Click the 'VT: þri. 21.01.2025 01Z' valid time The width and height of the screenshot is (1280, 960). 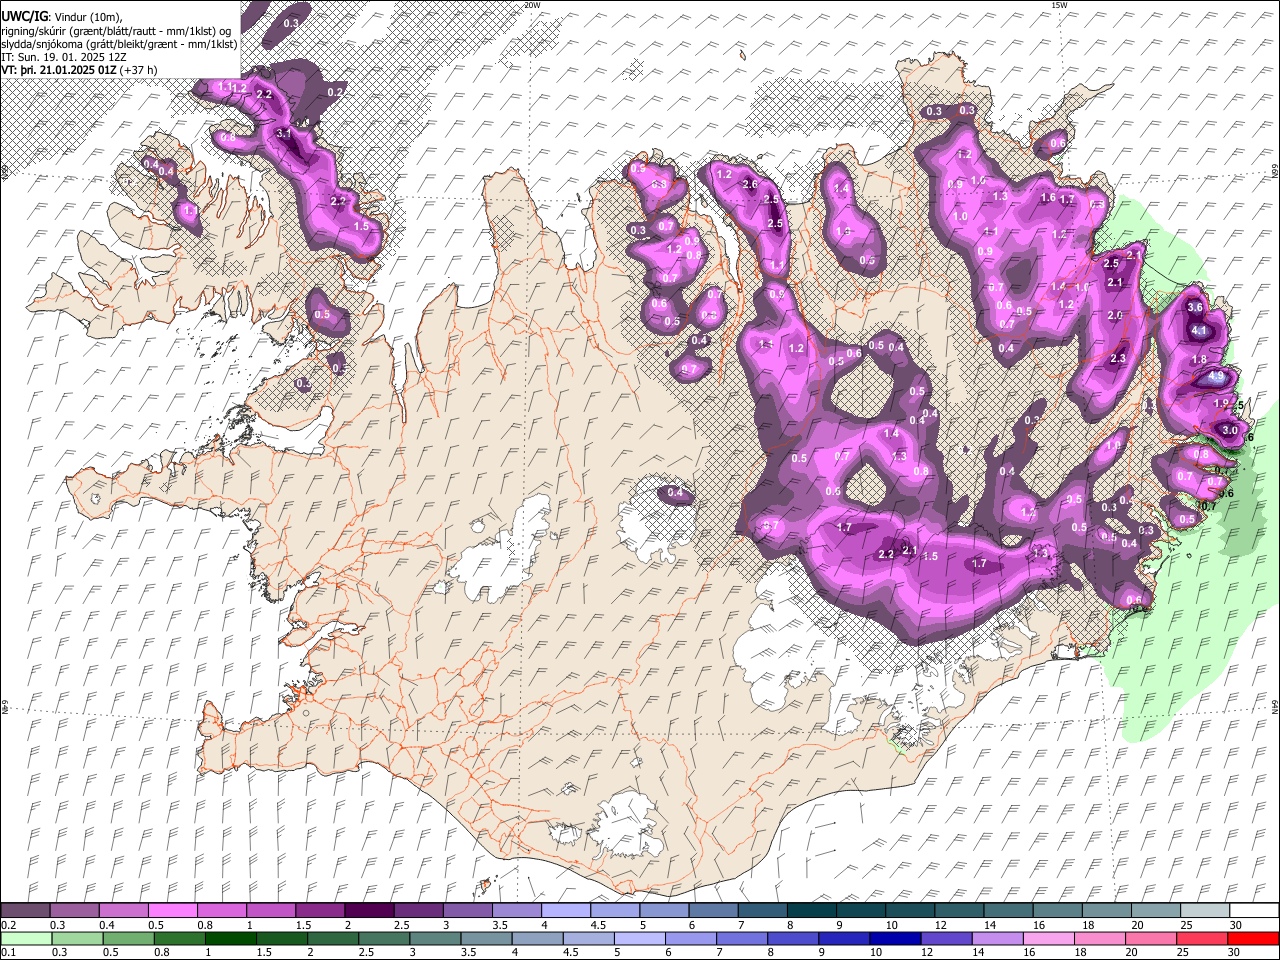(x=59, y=70)
